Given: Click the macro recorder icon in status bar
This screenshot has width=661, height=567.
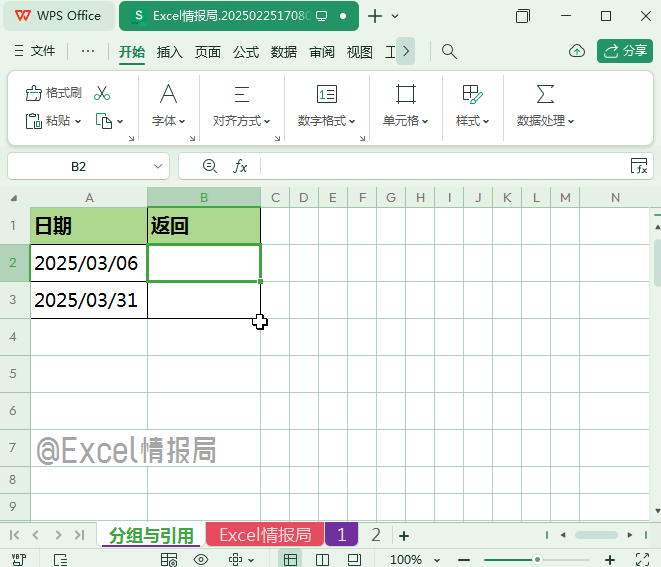Looking at the screenshot, I should tap(19, 560).
